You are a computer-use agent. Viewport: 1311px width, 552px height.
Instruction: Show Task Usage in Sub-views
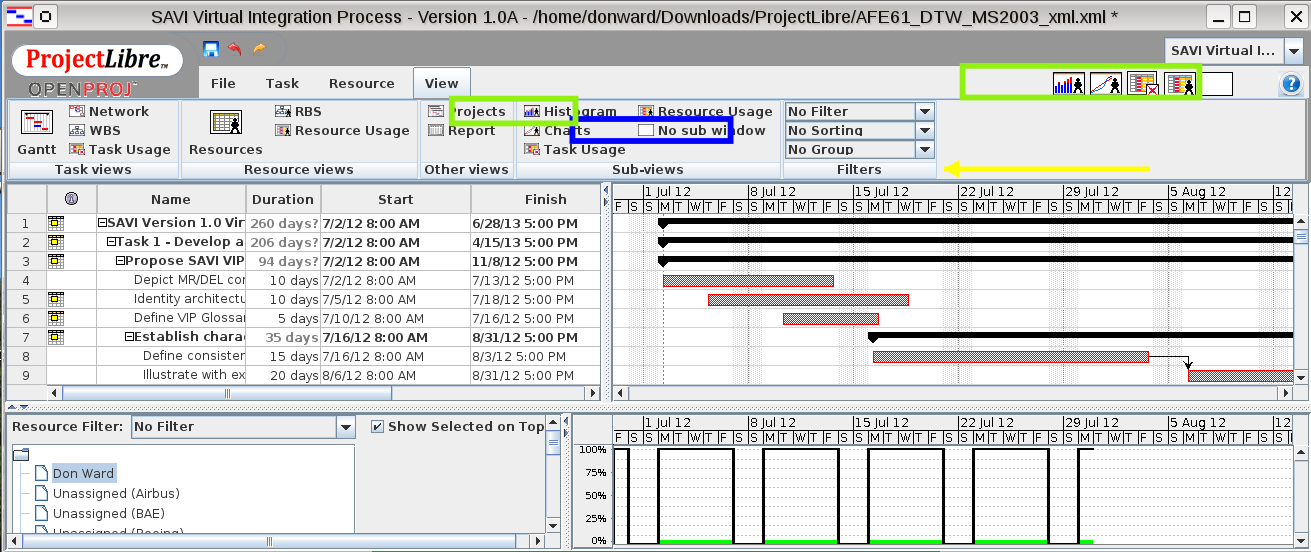tap(574, 149)
